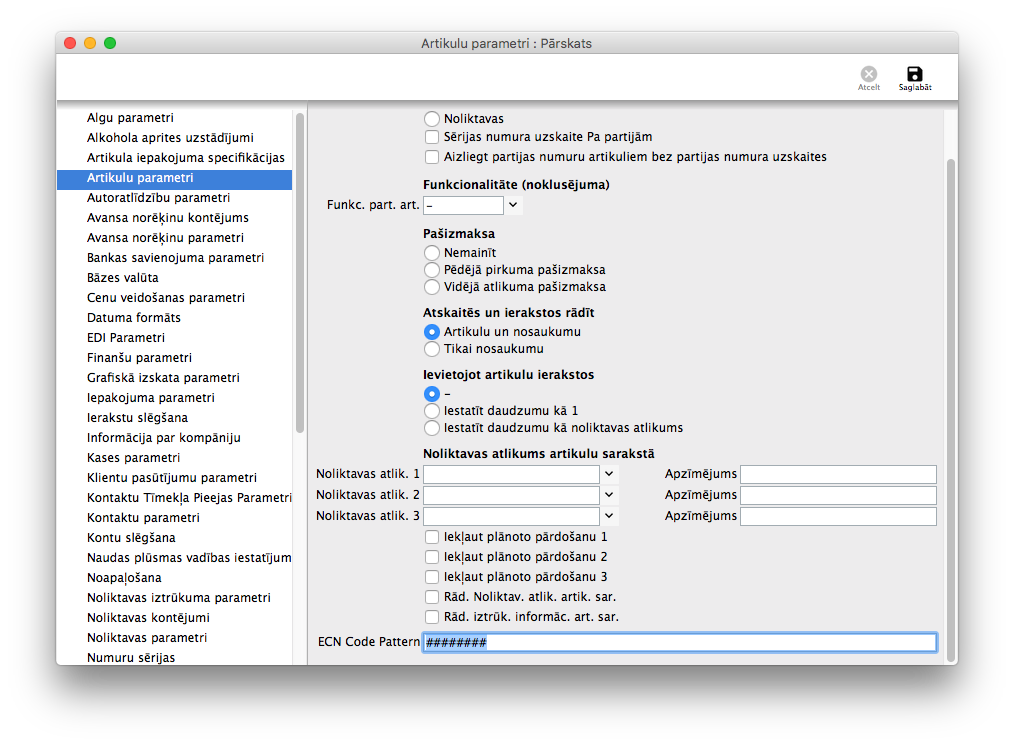
Task: Select Artikulu parametri in the list
Action: [x=175, y=178]
